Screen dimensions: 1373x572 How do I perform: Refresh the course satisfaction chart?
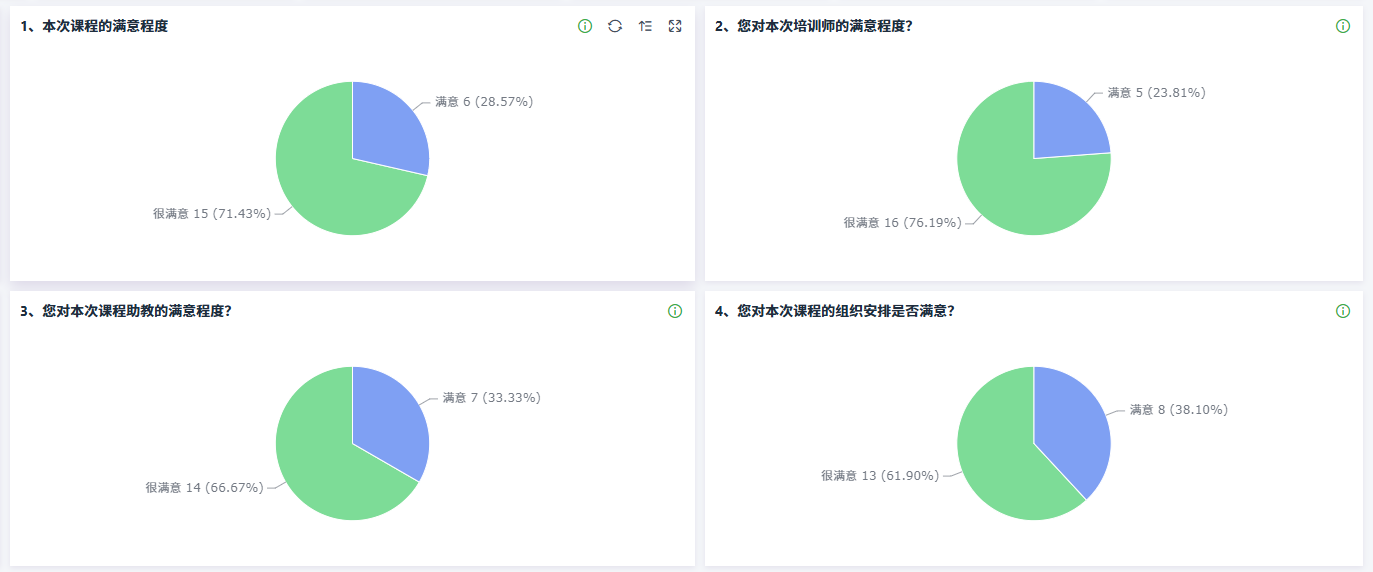615,26
